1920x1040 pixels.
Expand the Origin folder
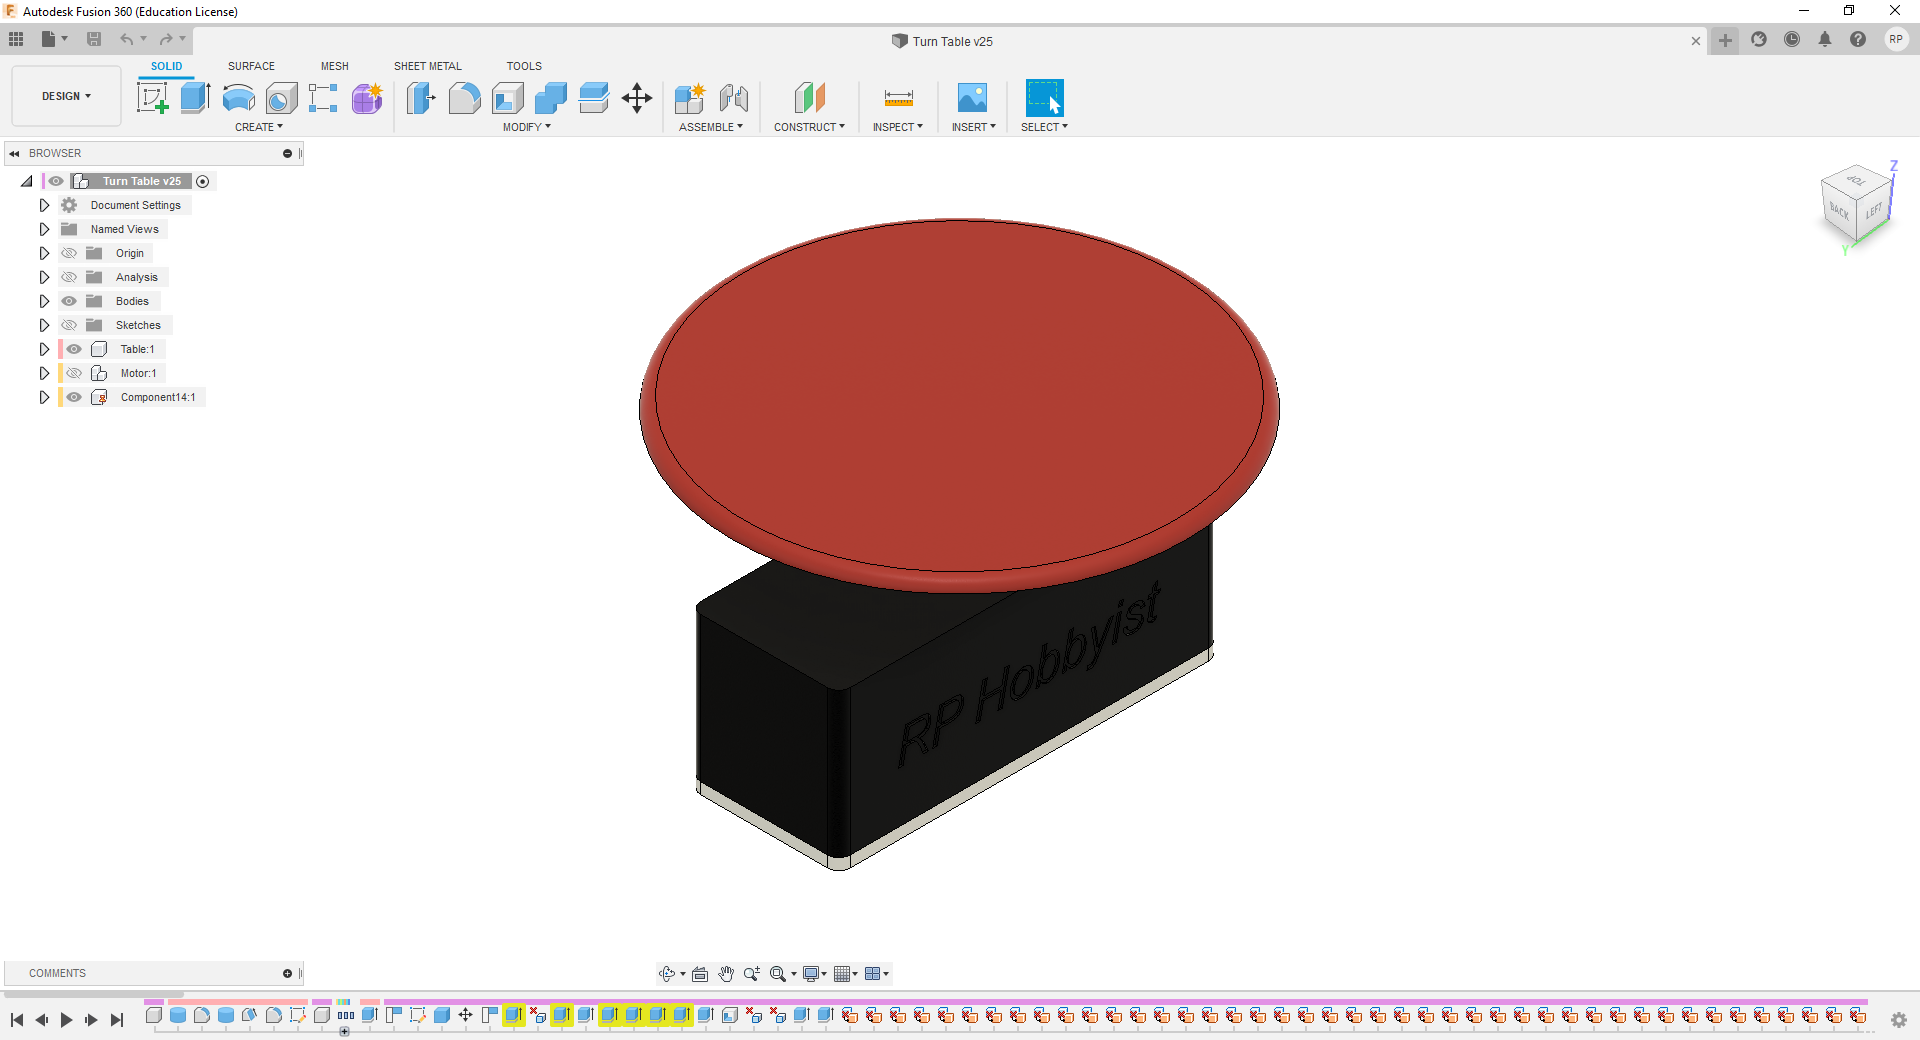[44, 253]
